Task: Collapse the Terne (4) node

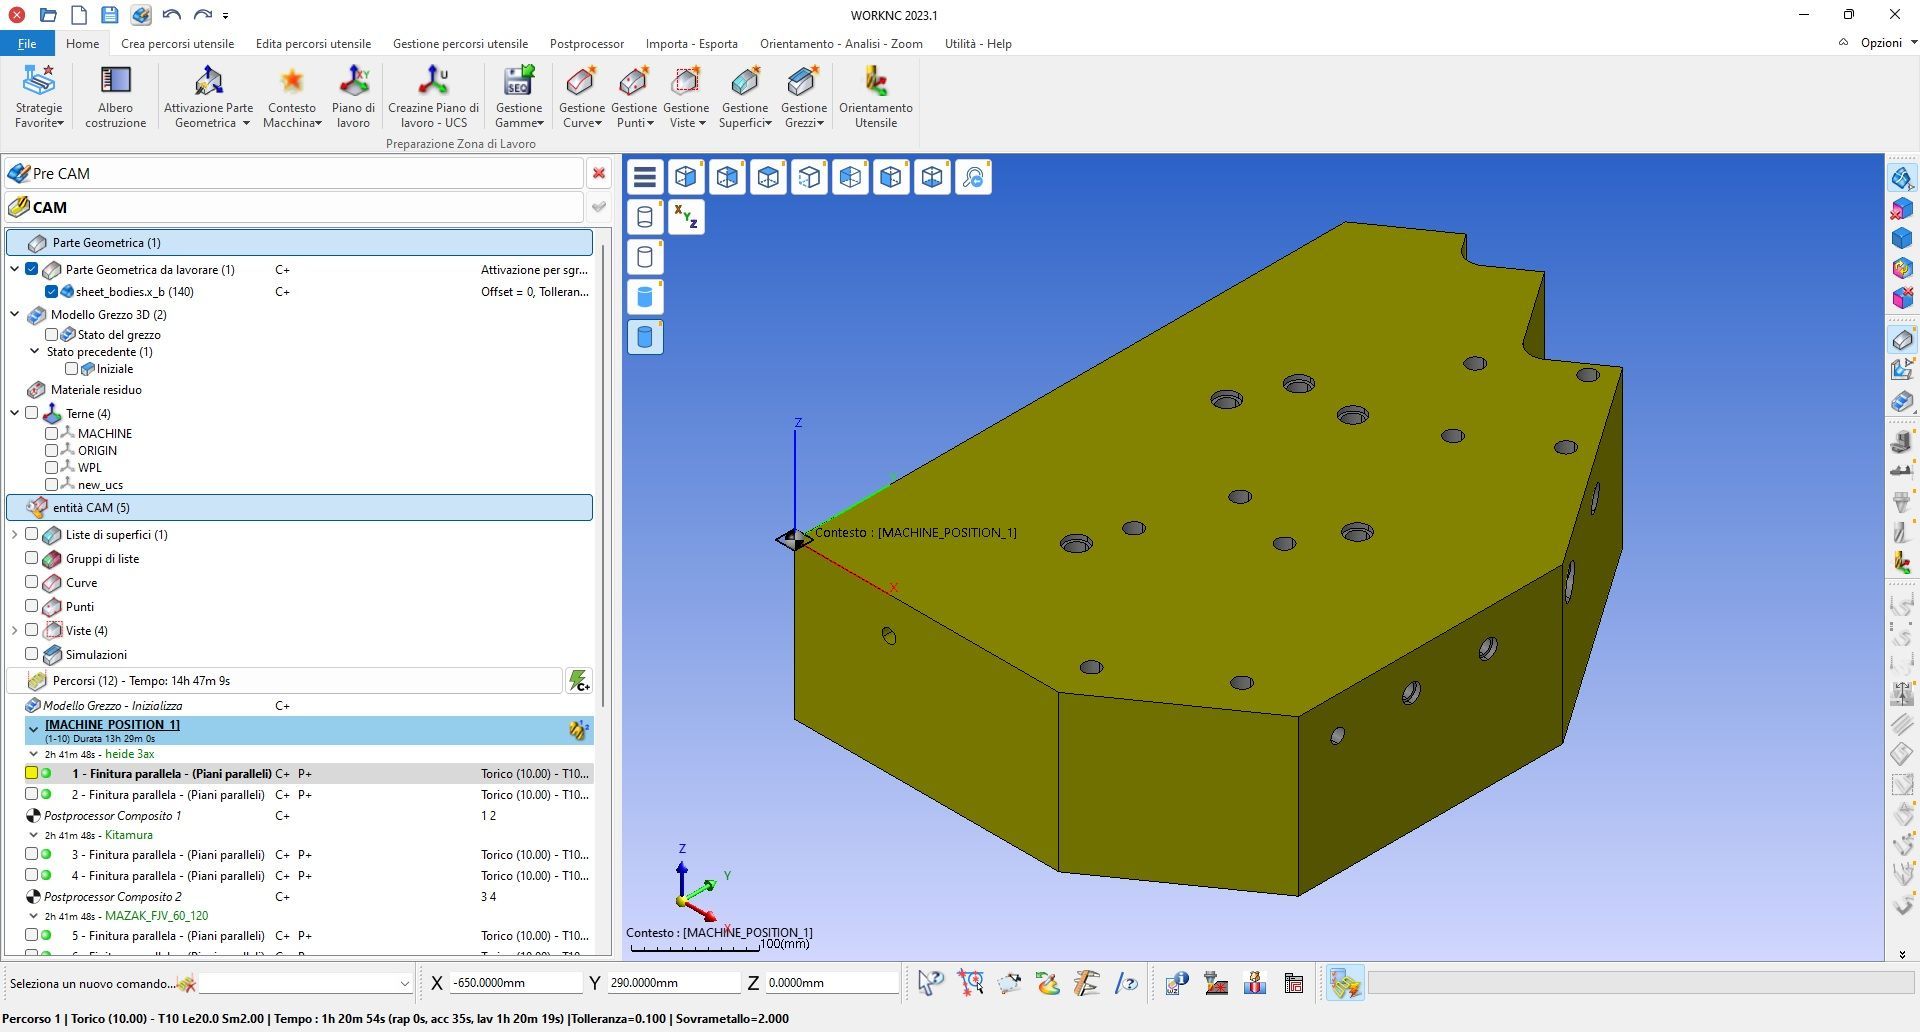Action: point(15,413)
